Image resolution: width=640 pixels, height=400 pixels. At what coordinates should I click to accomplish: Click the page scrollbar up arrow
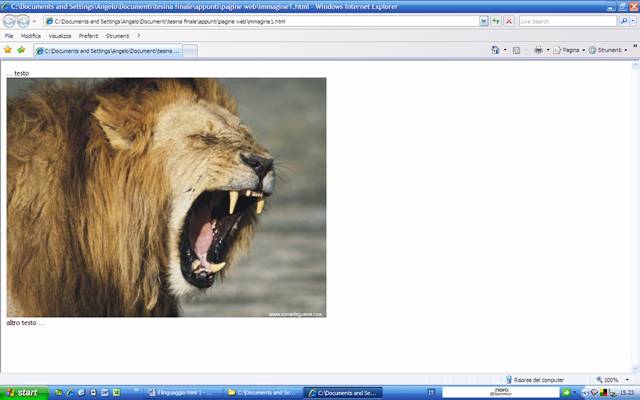point(635,66)
